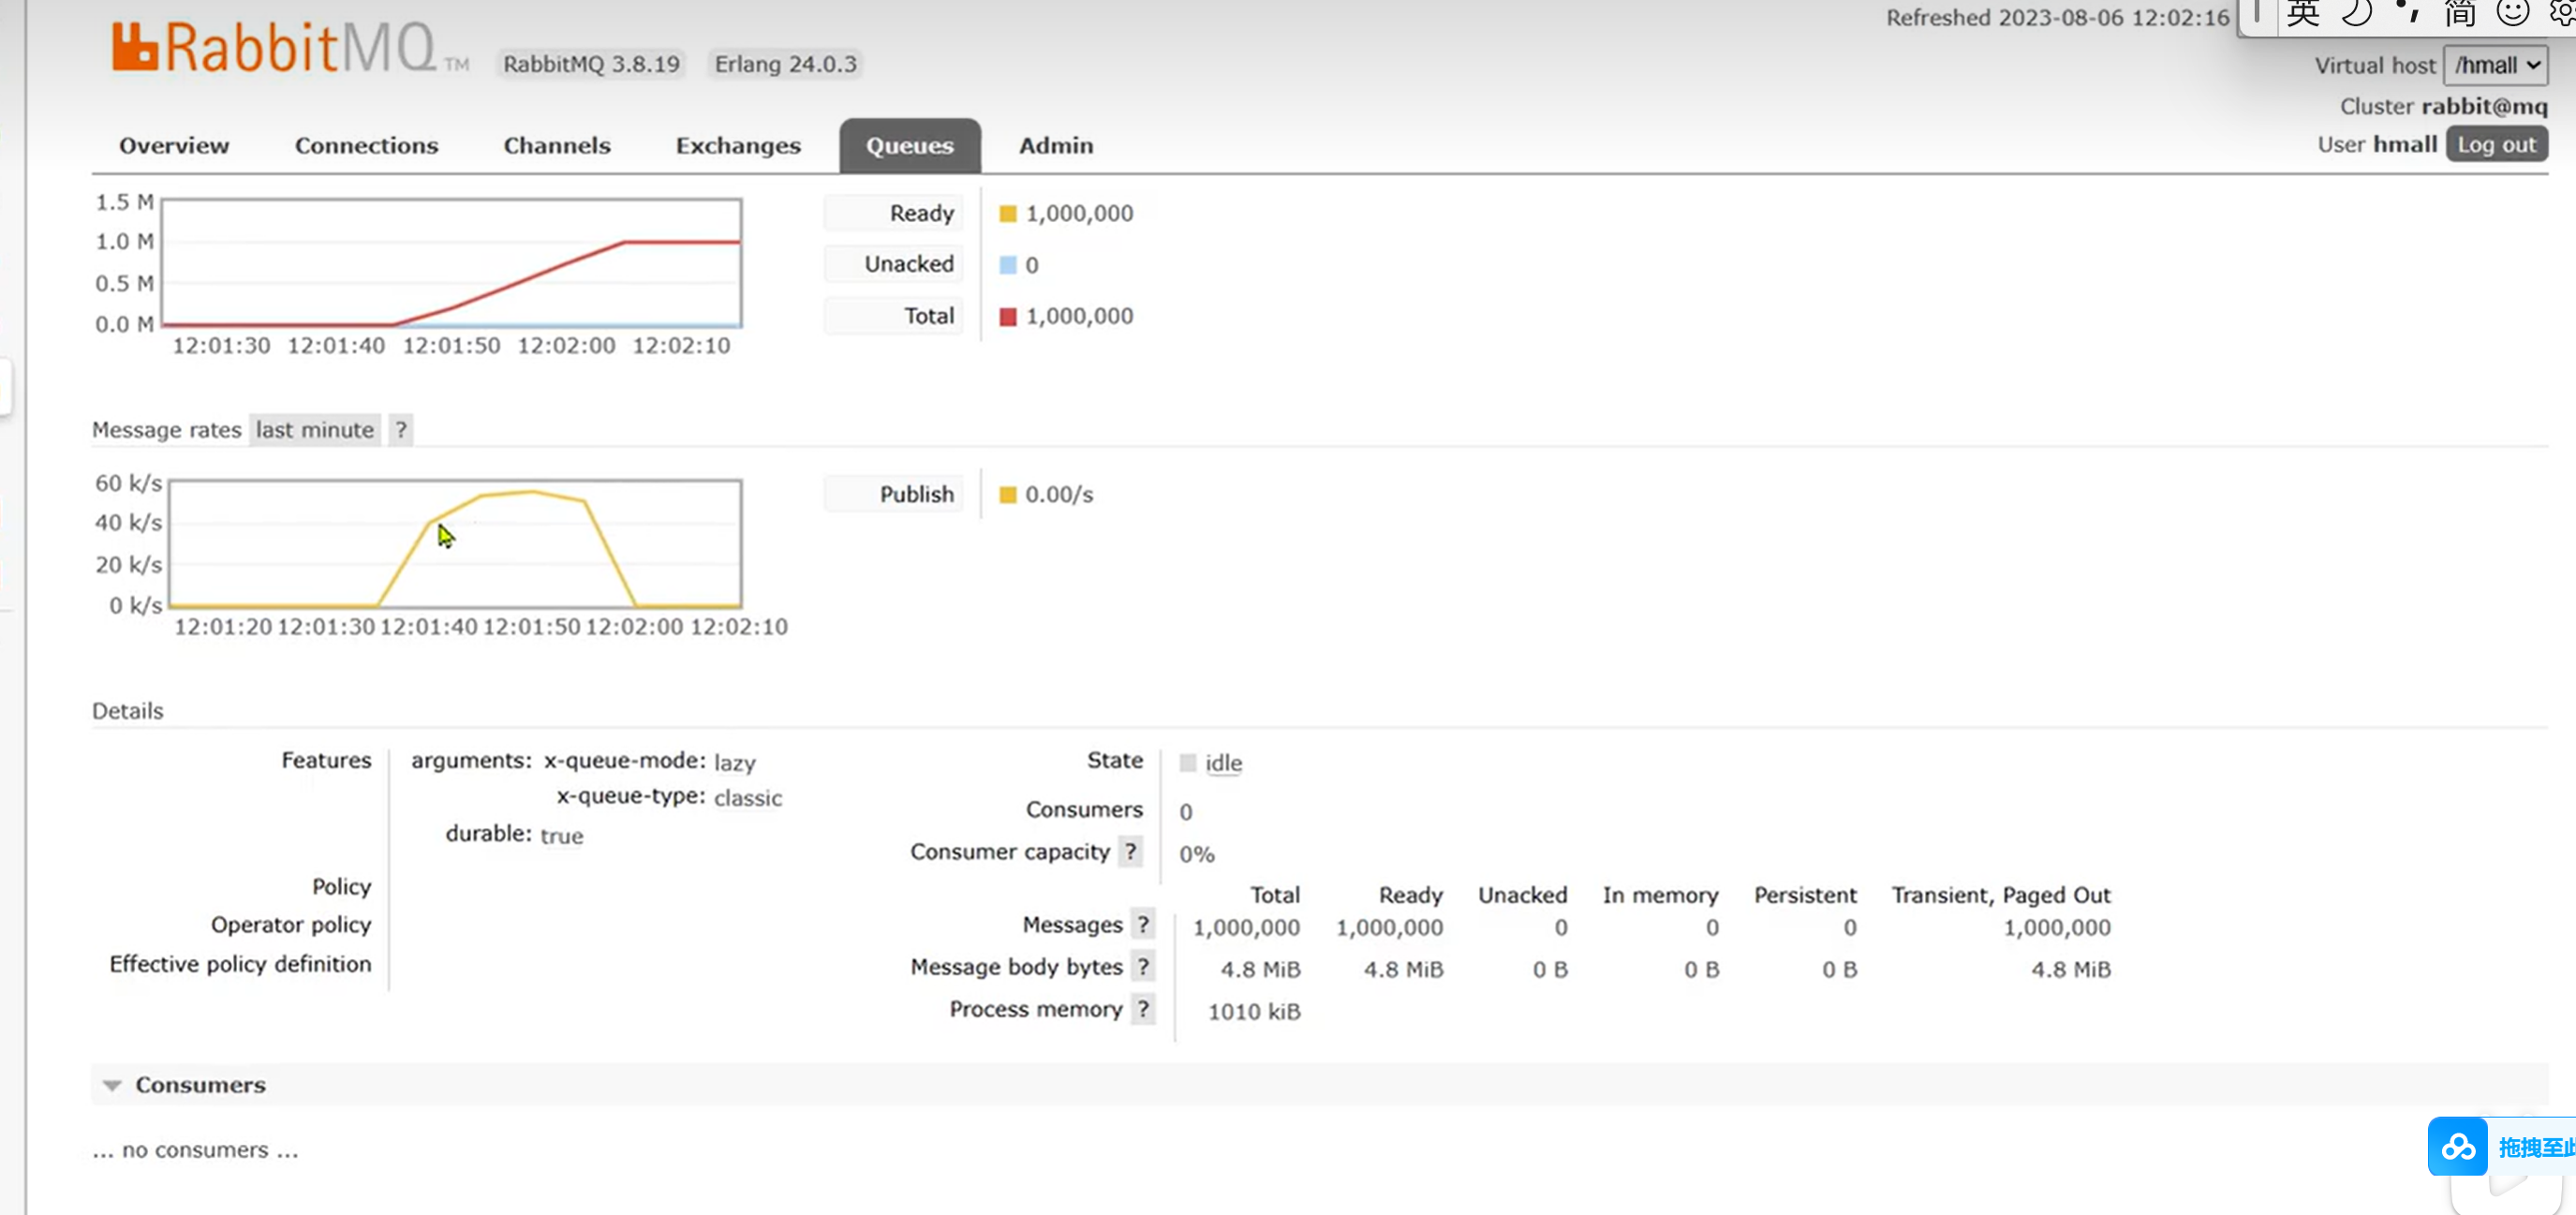The width and height of the screenshot is (2576, 1215).
Task: Click the RabbitMQ logo
Action: click(x=274, y=49)
